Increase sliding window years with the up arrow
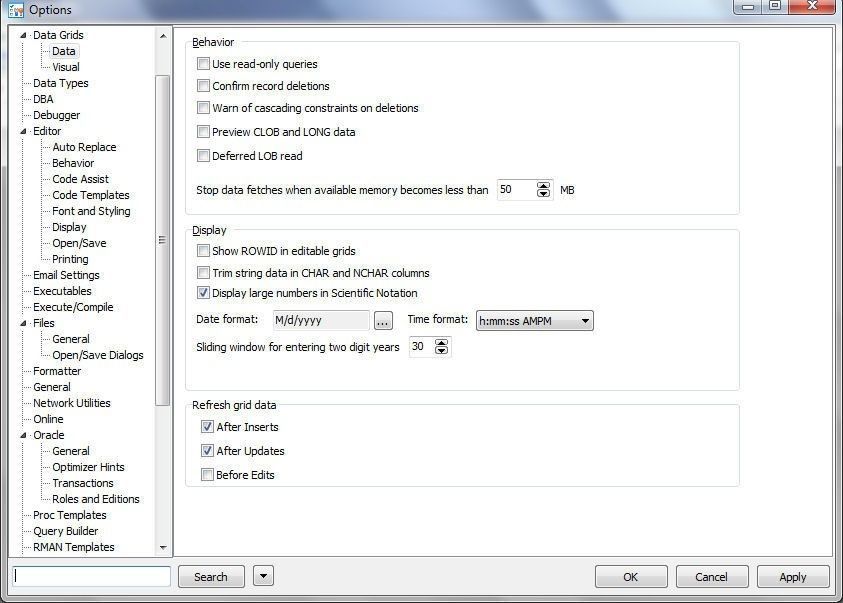 pos(441,343)
